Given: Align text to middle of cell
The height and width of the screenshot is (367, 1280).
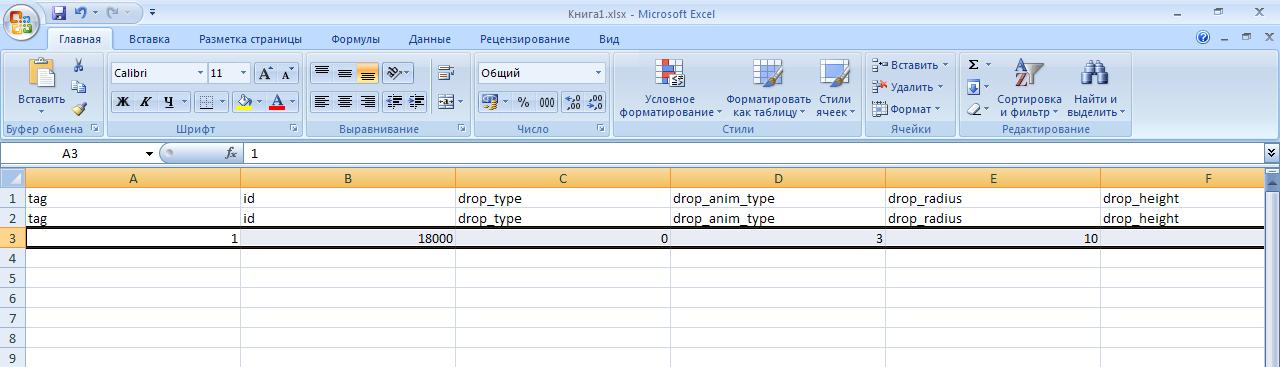Looking at the screenshot, I should [345, 73].
